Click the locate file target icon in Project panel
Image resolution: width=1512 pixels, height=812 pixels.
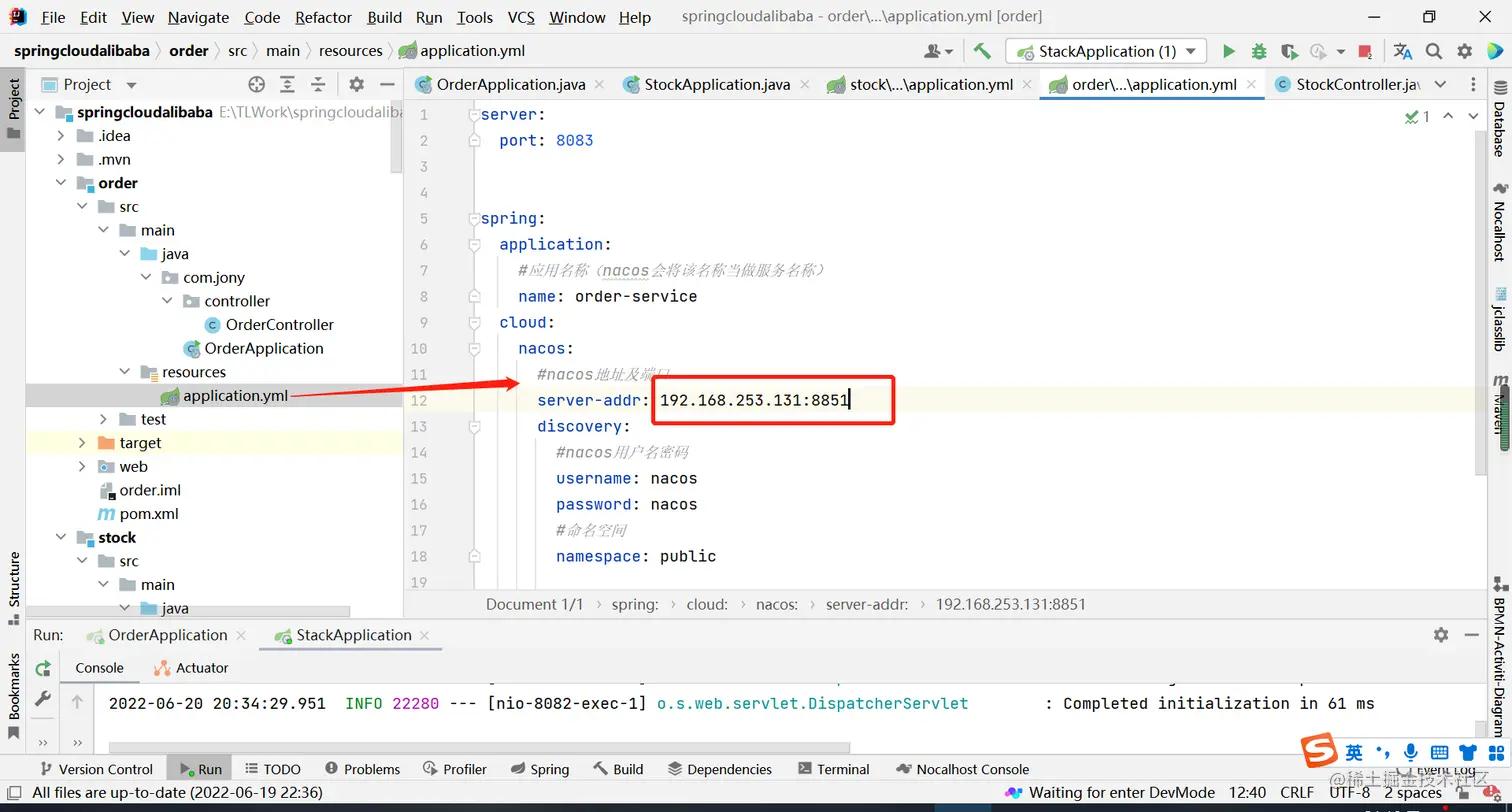point(257,85)
